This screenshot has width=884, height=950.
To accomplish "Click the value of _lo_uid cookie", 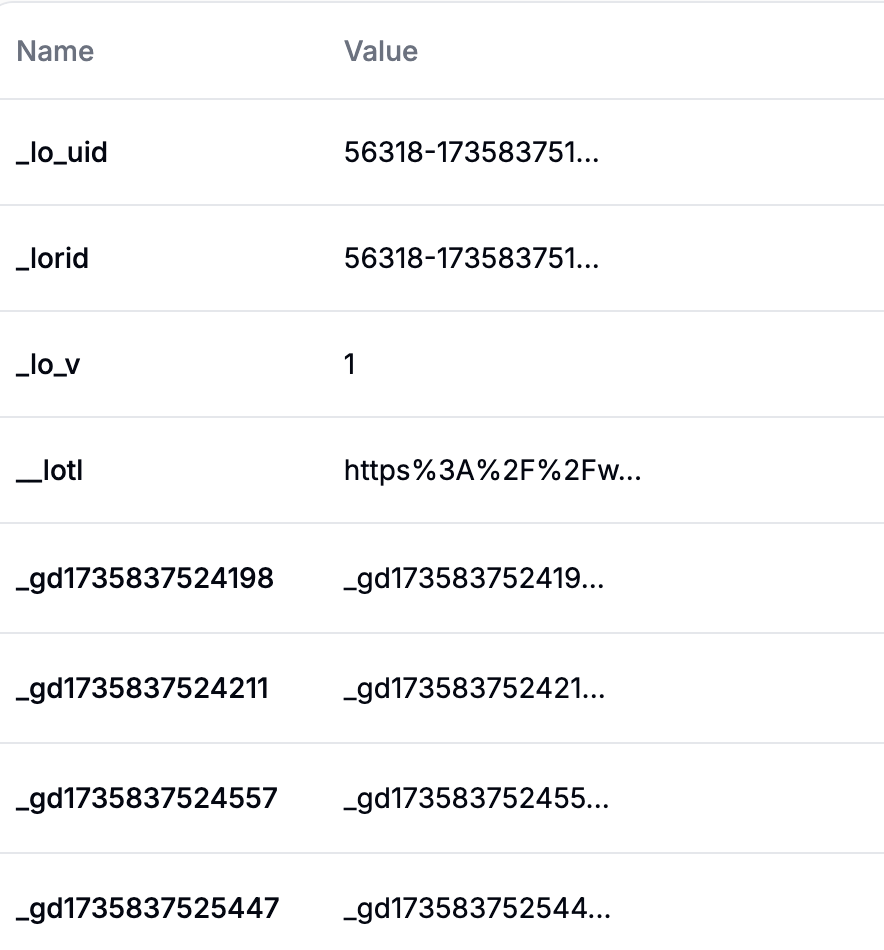I will (471, 153).
